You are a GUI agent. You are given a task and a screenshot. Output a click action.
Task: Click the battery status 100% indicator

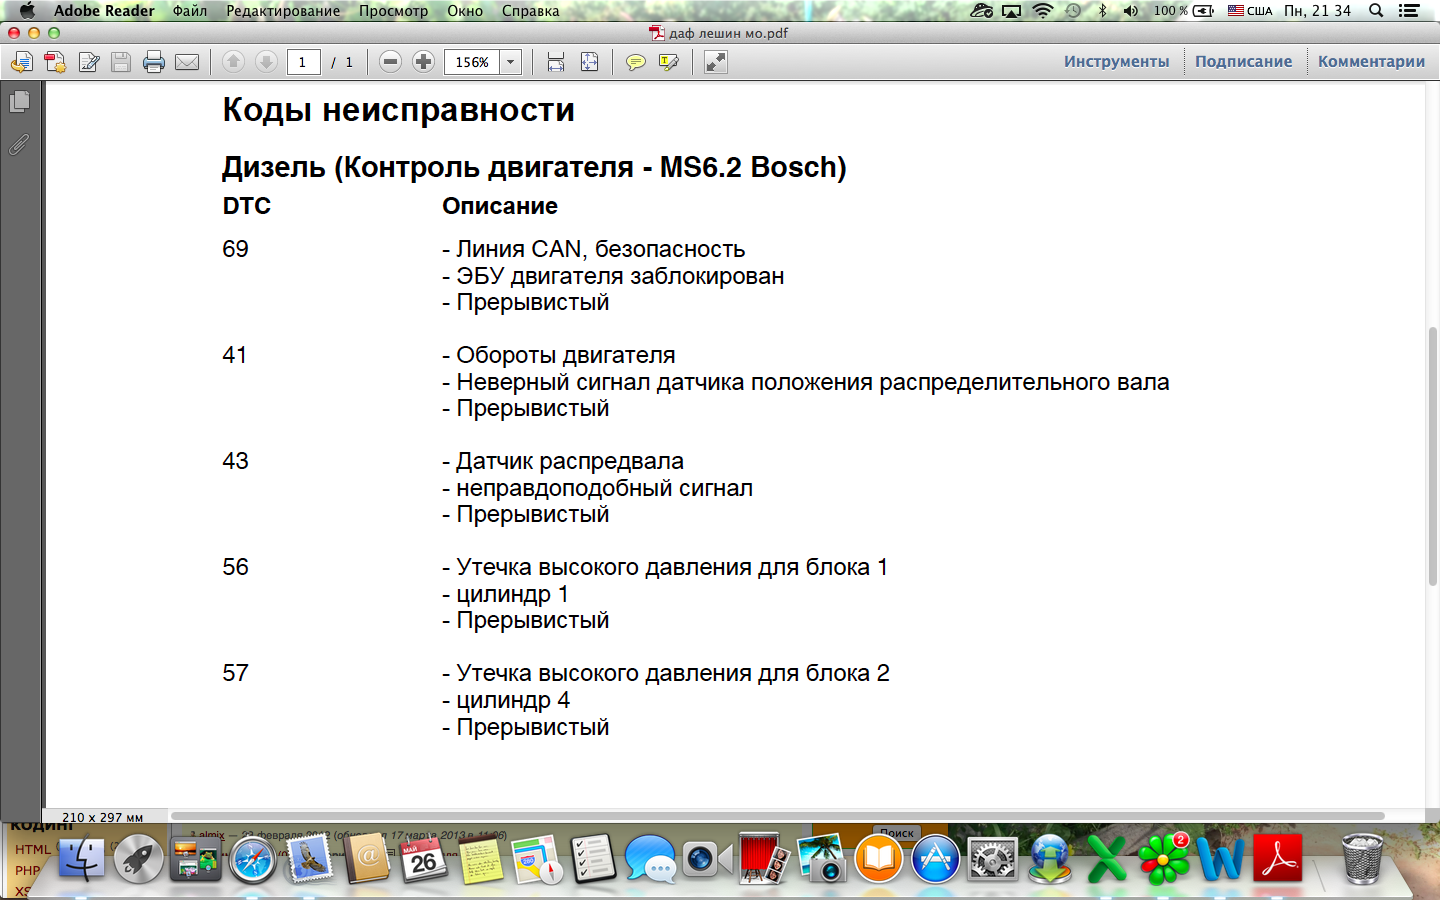point(1183,11)
